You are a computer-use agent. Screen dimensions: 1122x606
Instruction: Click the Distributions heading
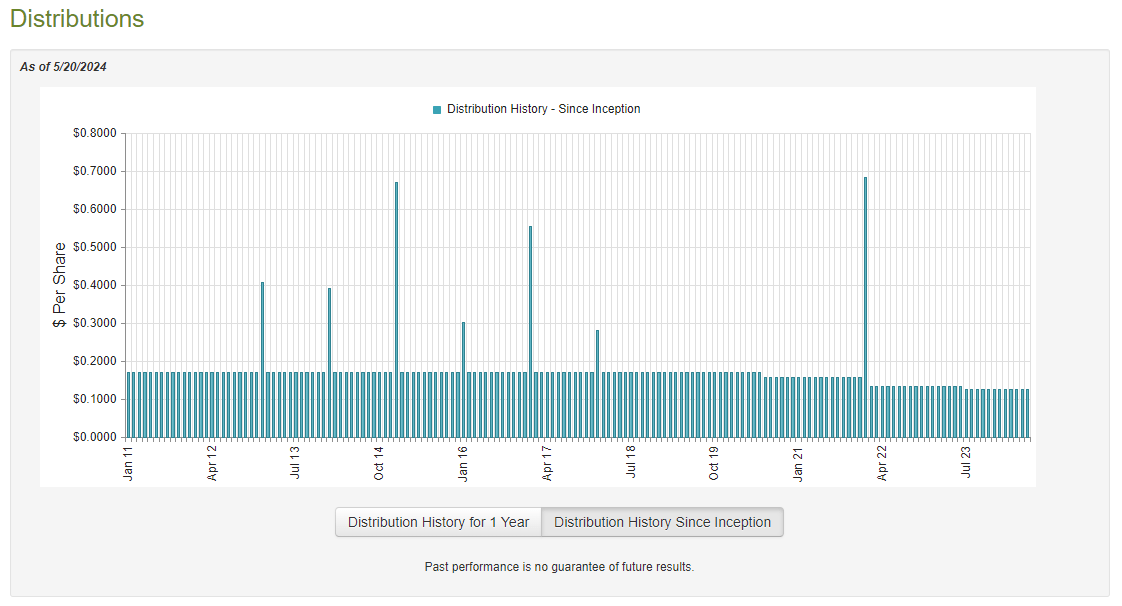[77, 19]
